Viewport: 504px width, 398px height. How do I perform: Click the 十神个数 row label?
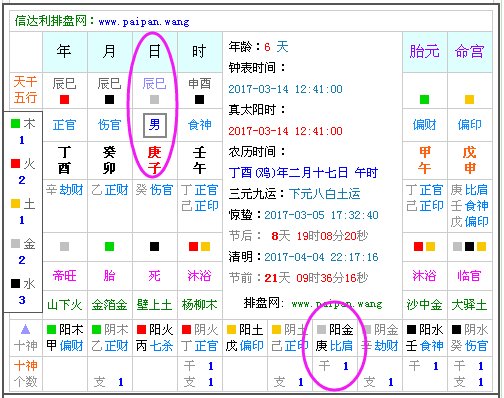tap(26, 373)
